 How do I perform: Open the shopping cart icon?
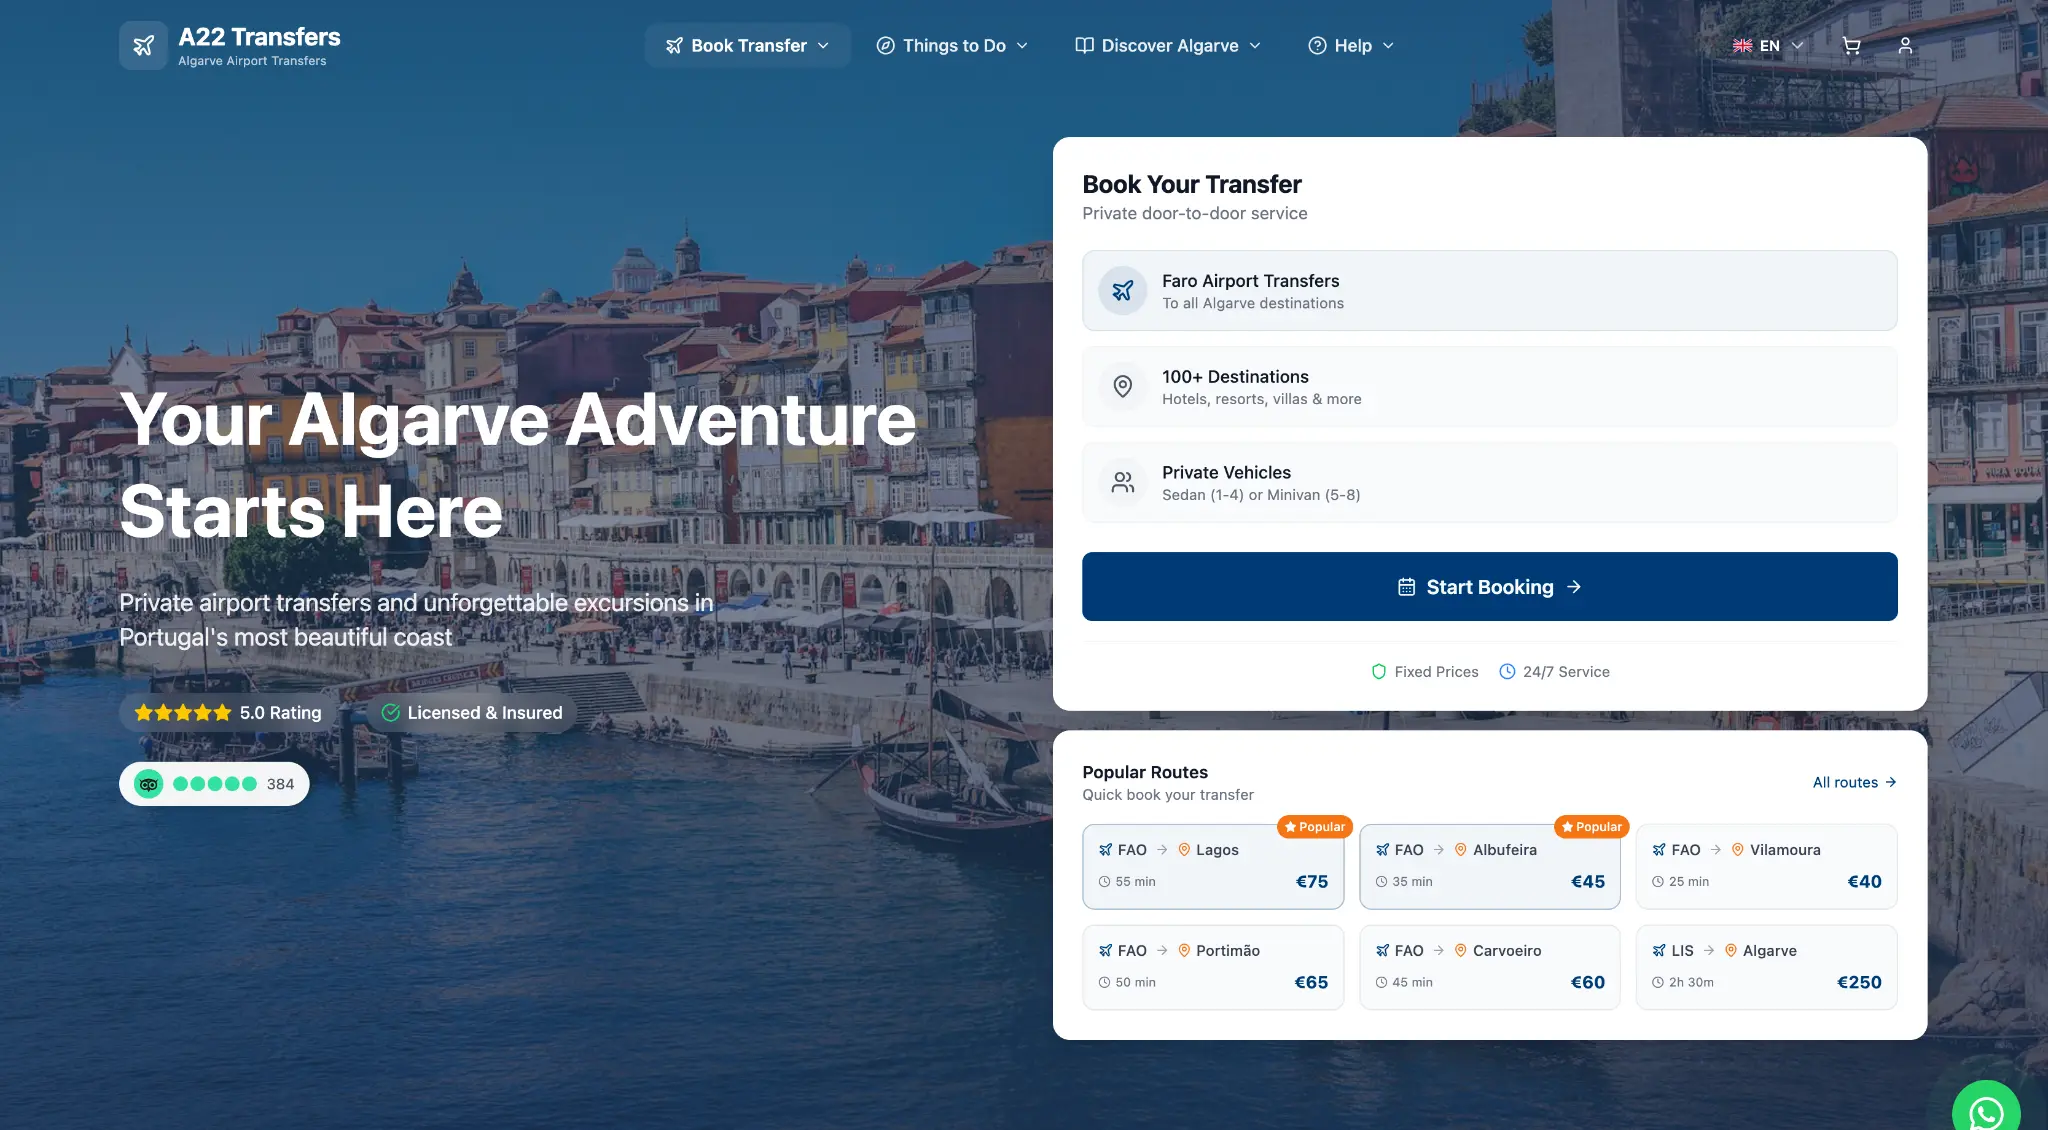(x=1851, y=46)
